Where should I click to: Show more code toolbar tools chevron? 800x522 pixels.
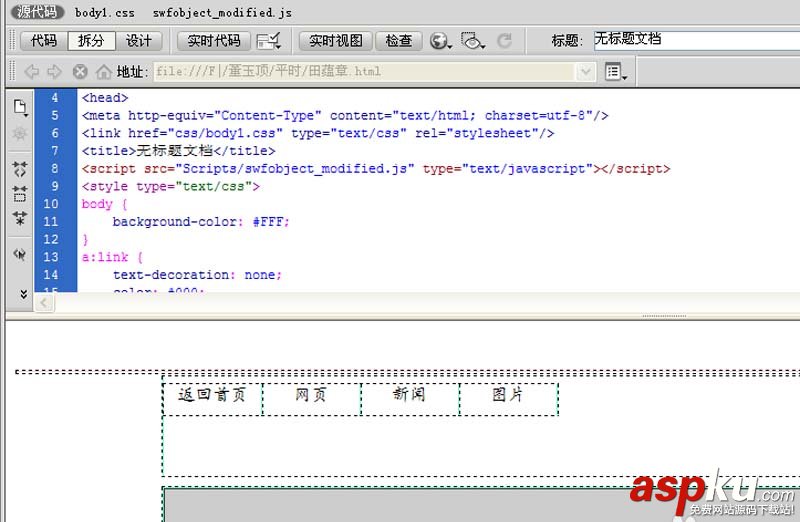coord(23,294)
